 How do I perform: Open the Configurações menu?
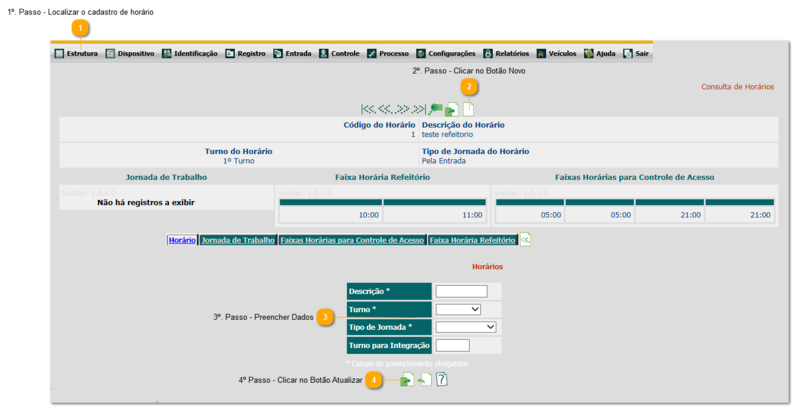[x=446, y=53]
